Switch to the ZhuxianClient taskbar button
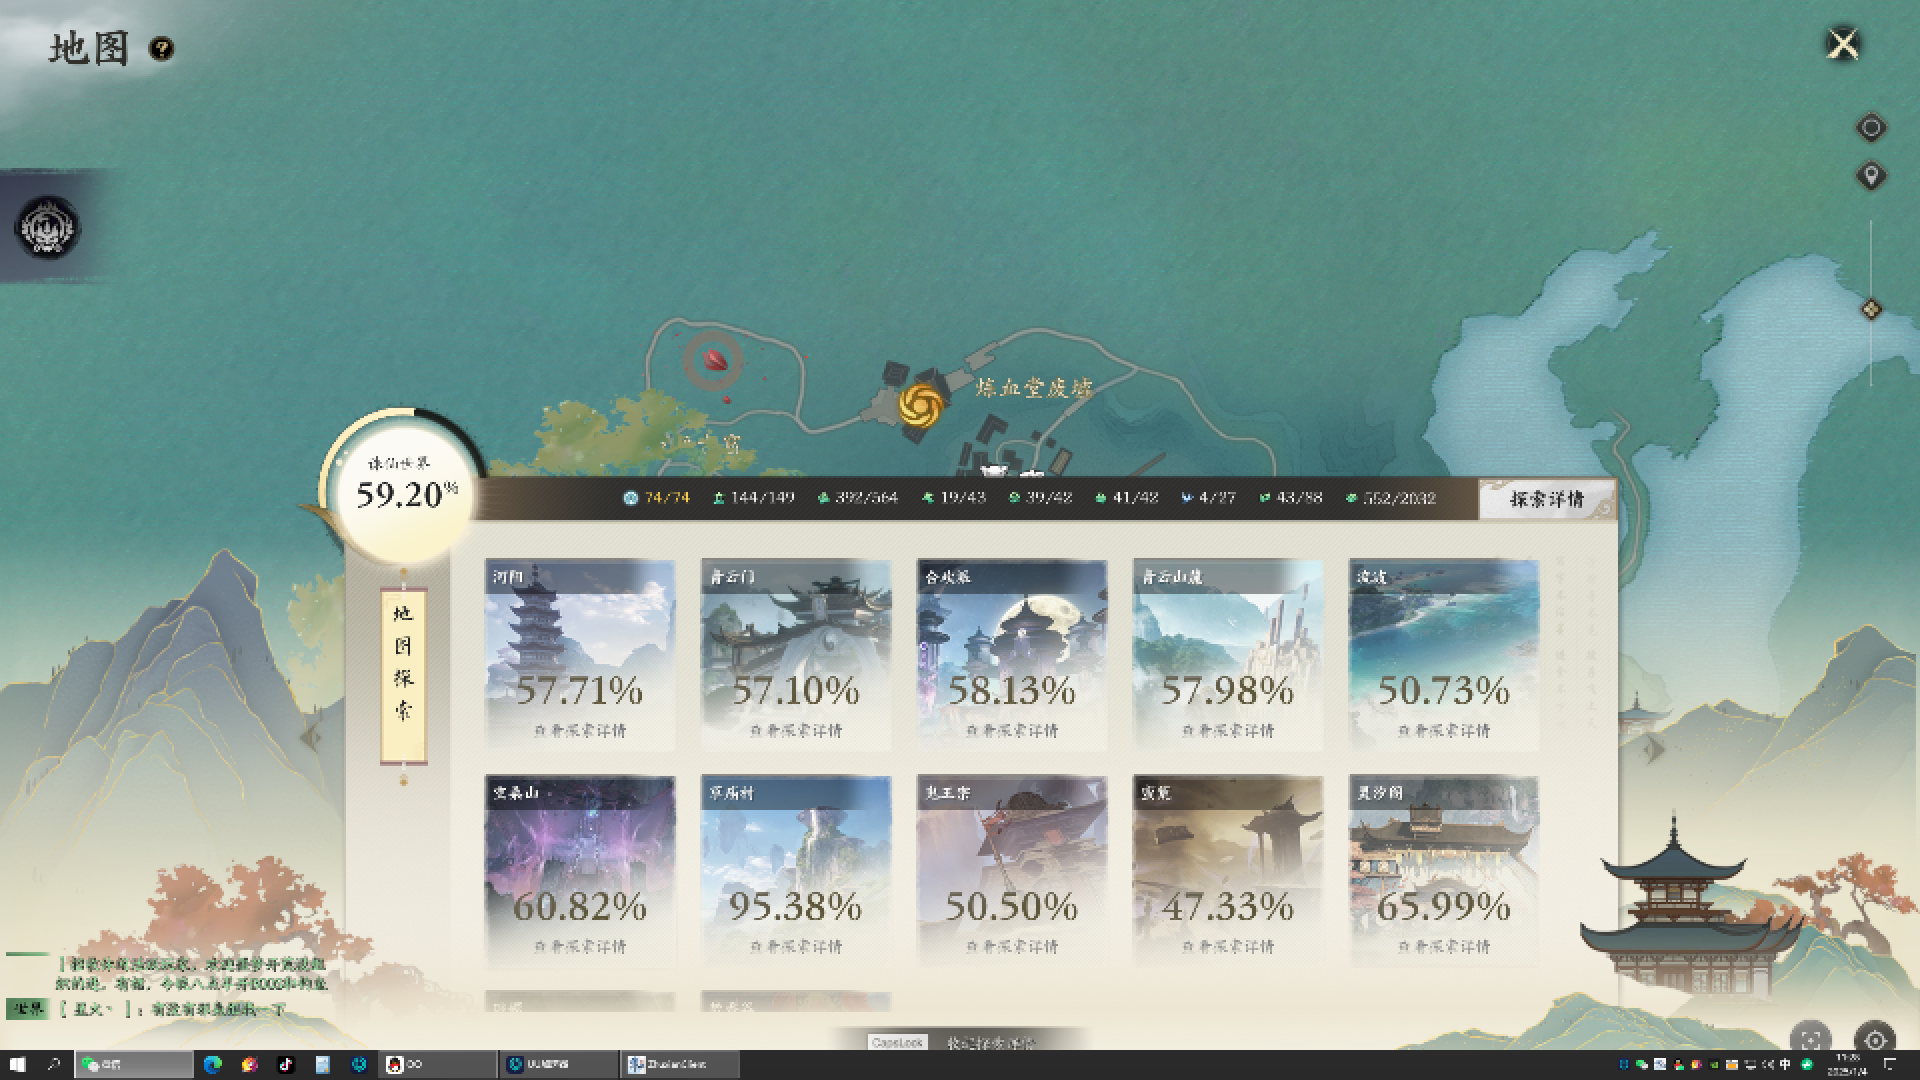 coord(680,1065)
